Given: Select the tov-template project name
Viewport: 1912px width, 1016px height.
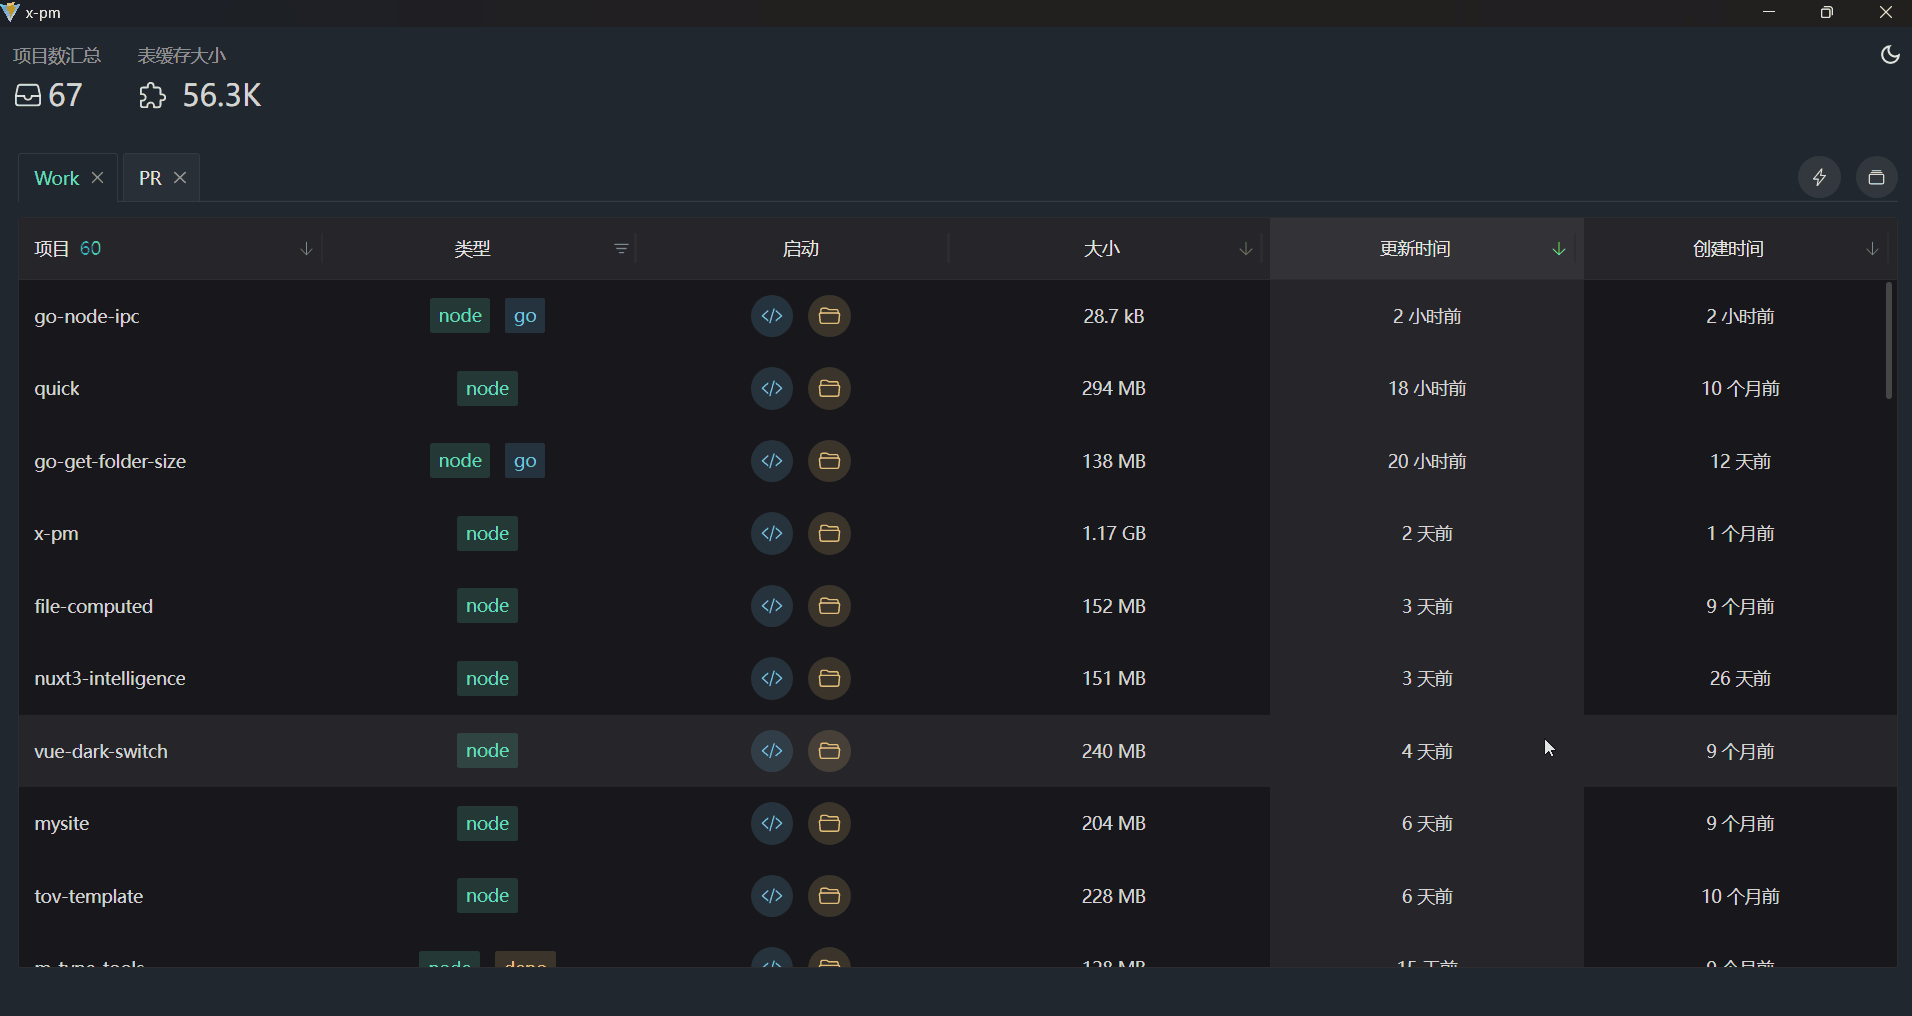Looking at the screenshot, I should (x=89, y=897).
